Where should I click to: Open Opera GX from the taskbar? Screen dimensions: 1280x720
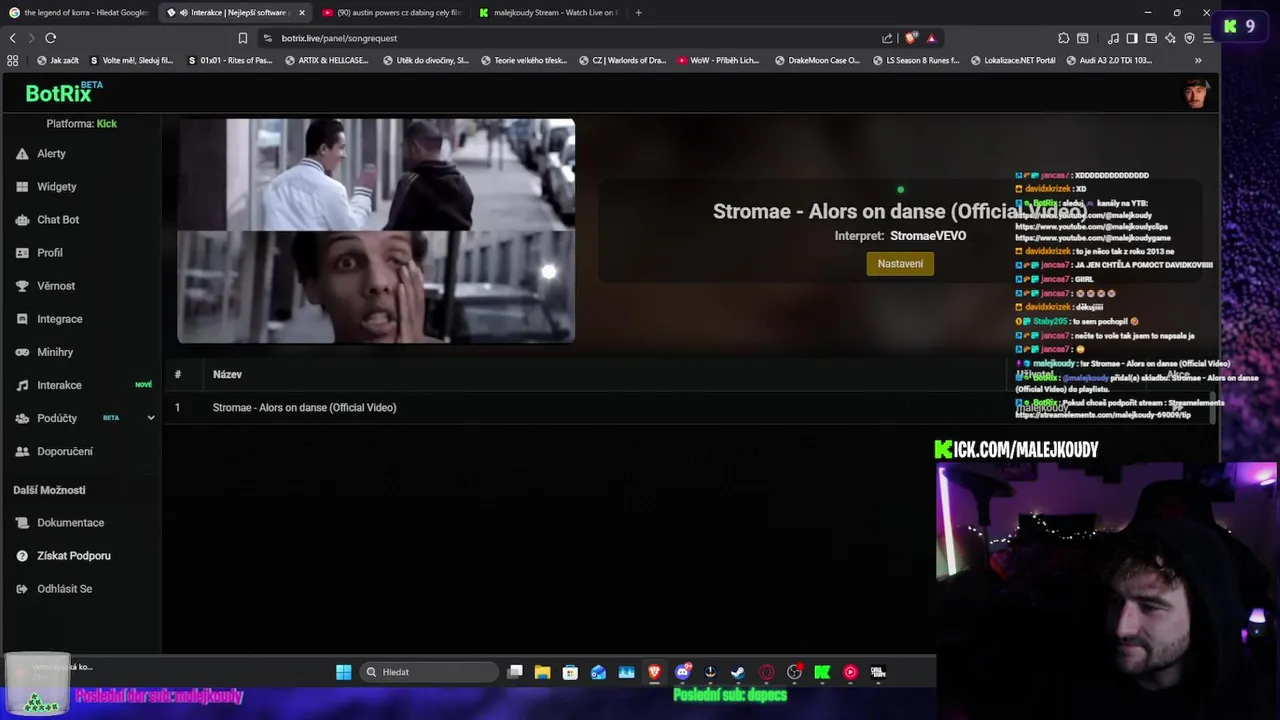click(x=766, y=672)
